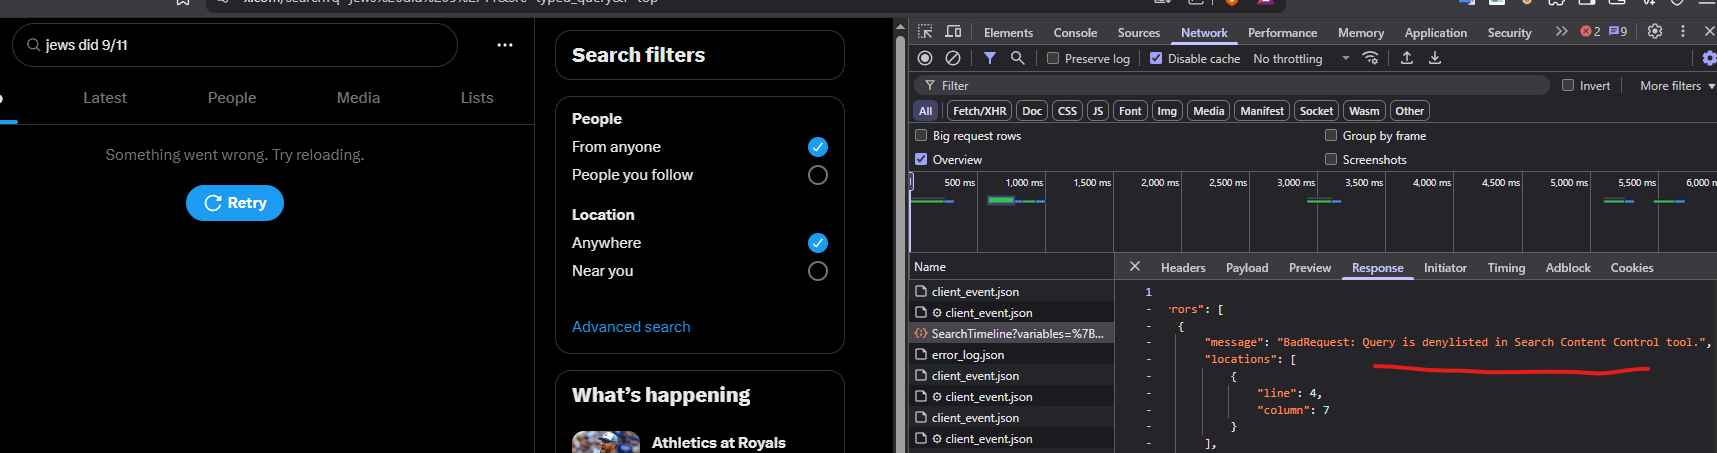Uncheck the Disable cache checkbox

(1156, 58)
